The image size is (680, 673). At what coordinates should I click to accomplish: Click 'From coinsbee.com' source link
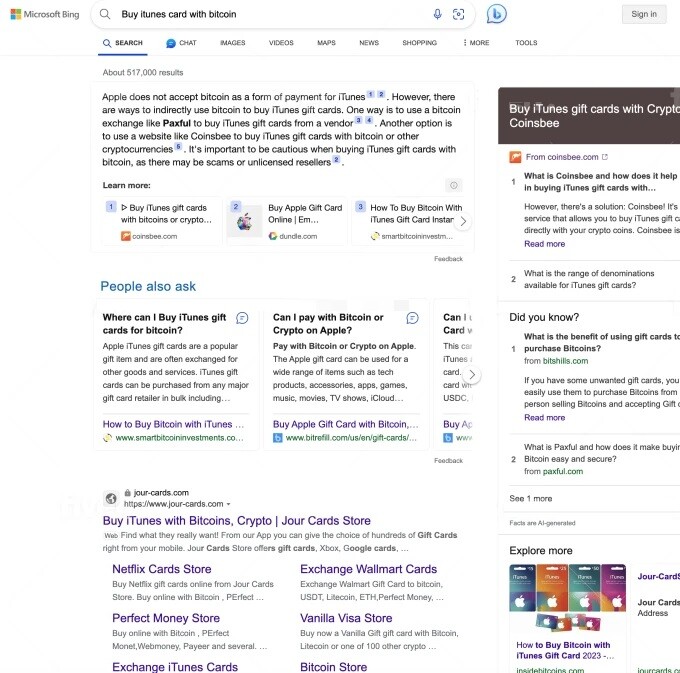point(562,157)
